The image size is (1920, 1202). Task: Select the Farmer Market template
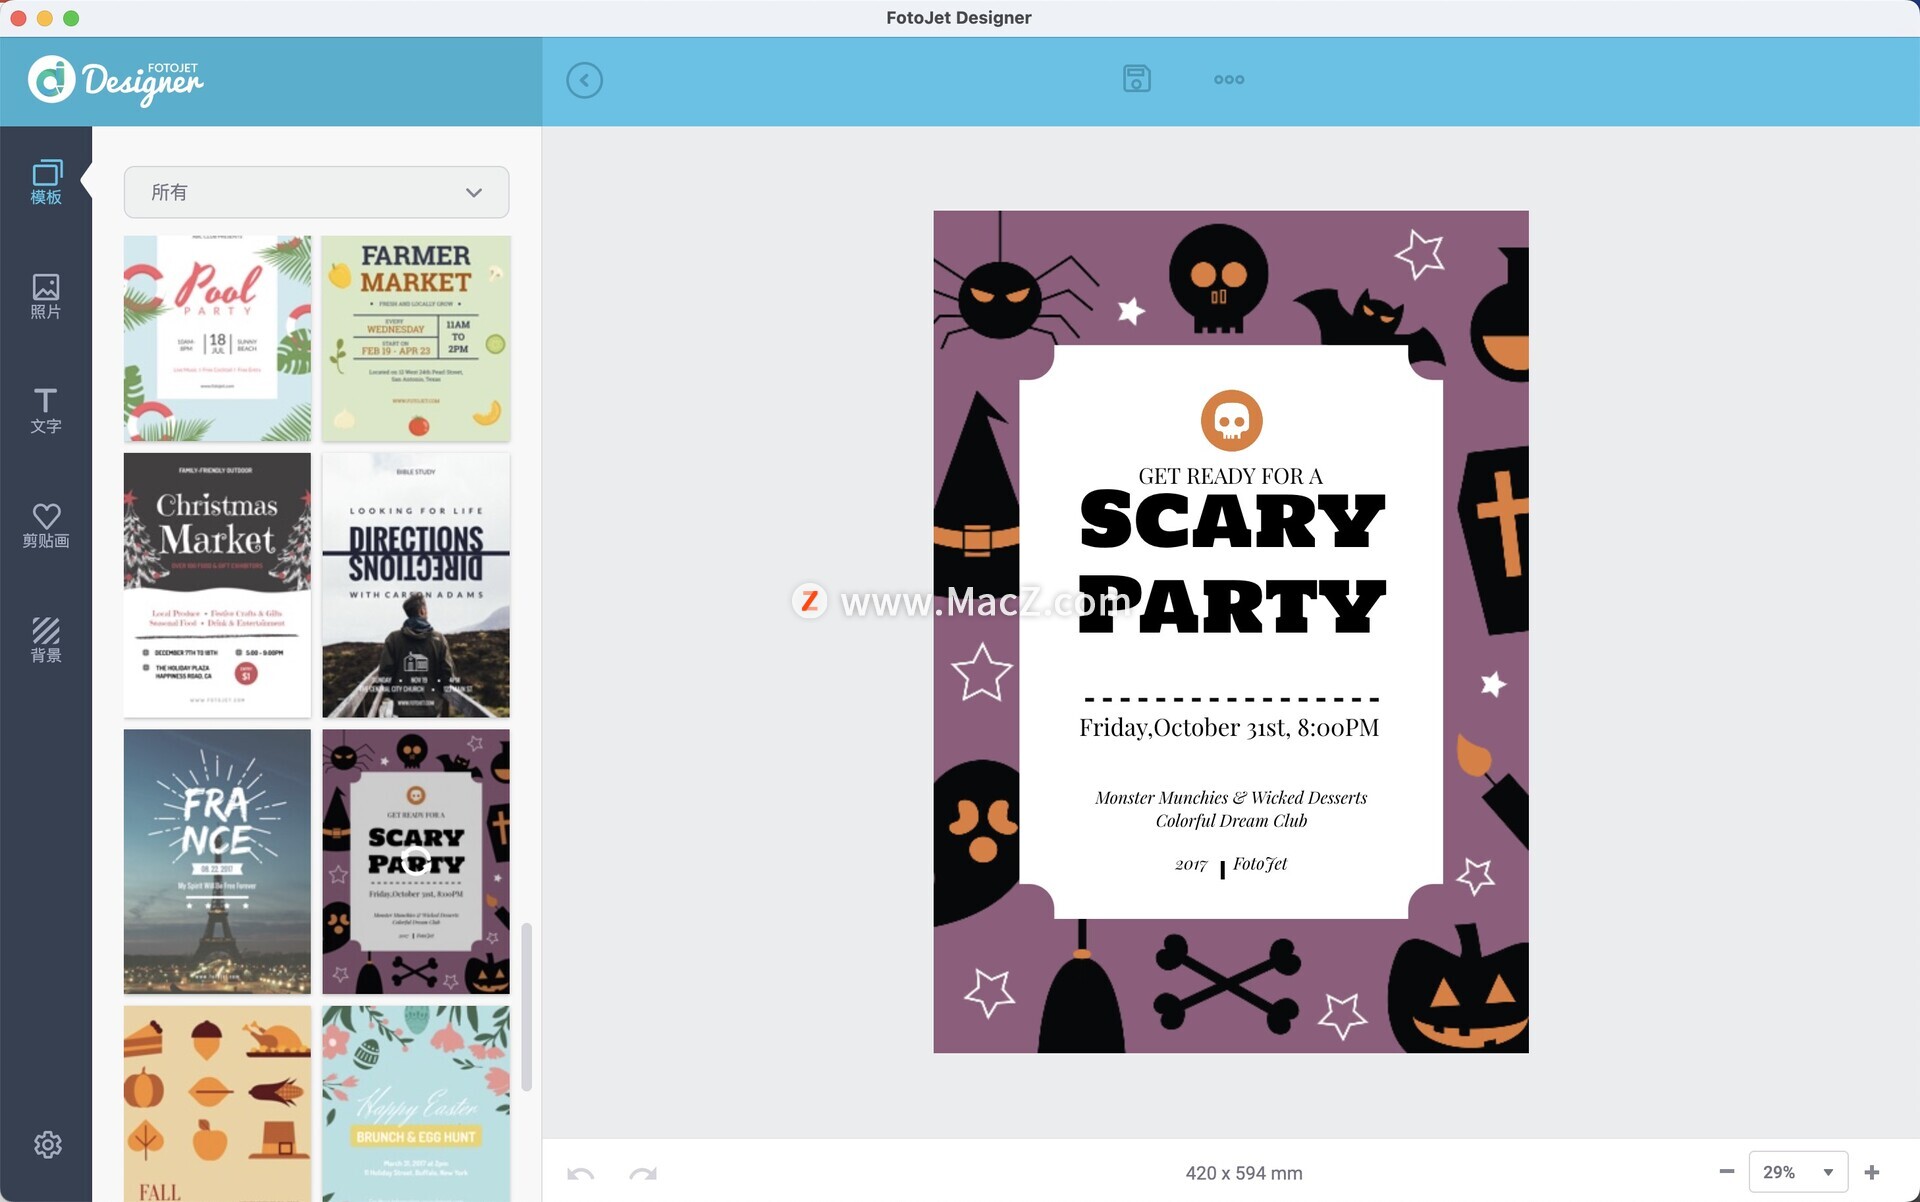click(x=416, y=339)
